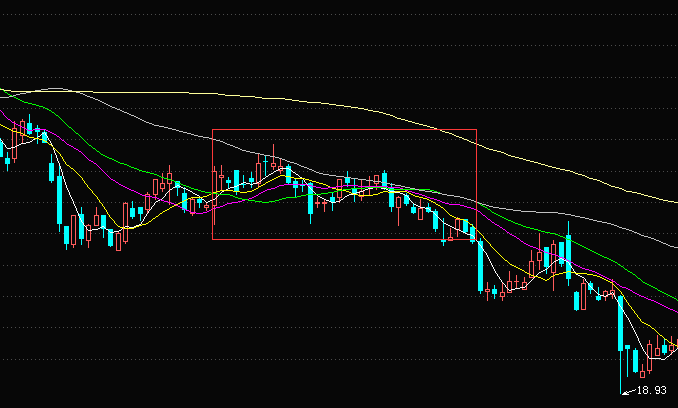Click the bottom-right corner of the red rectangle
Image resolution: width=678 pixels, height=408 pixels.
(476, 240)
